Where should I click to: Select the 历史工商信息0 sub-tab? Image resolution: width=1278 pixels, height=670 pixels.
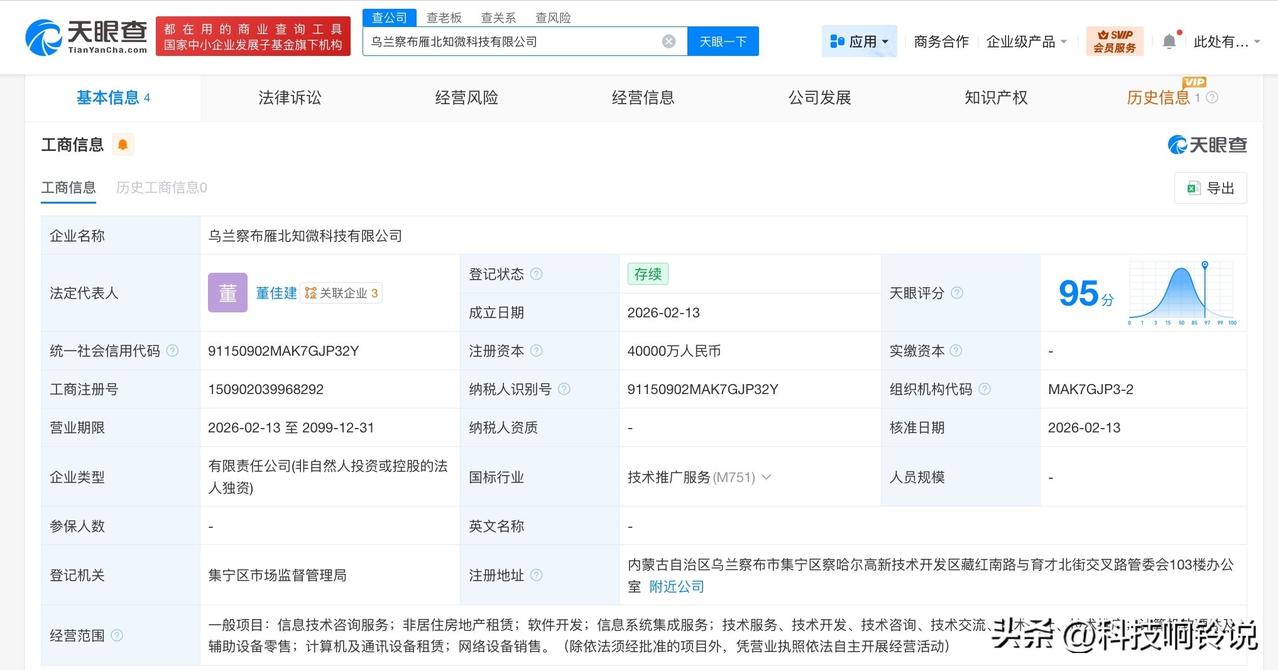tap(162, 188)
